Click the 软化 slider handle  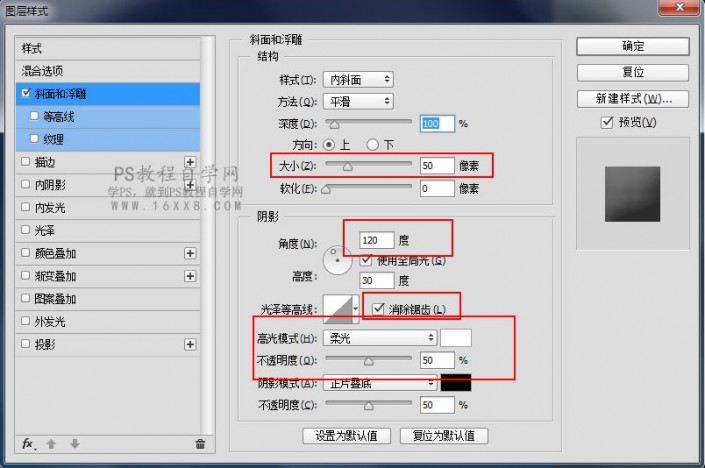point(326,190)
